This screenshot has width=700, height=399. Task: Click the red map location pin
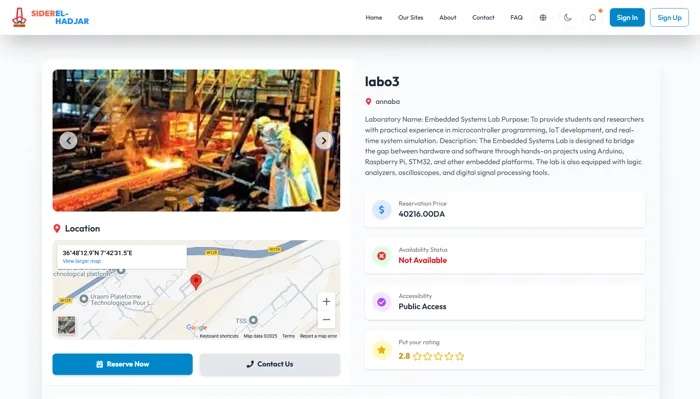coord(196,282)
